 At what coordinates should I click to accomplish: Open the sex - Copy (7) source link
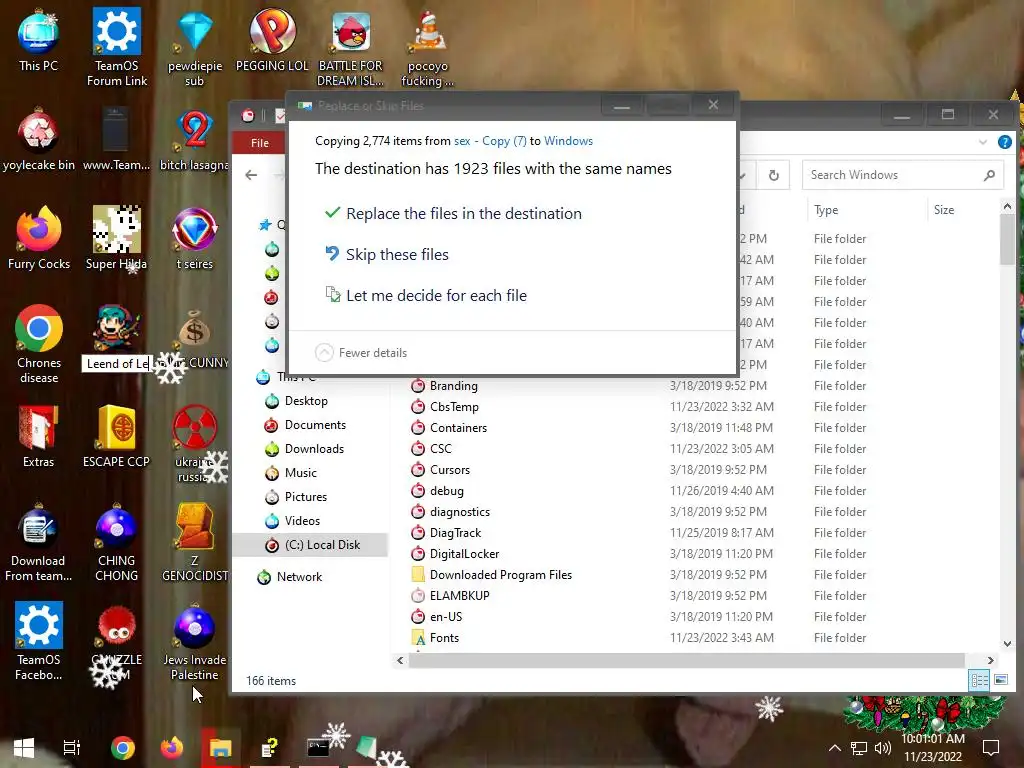pos(490,141)
